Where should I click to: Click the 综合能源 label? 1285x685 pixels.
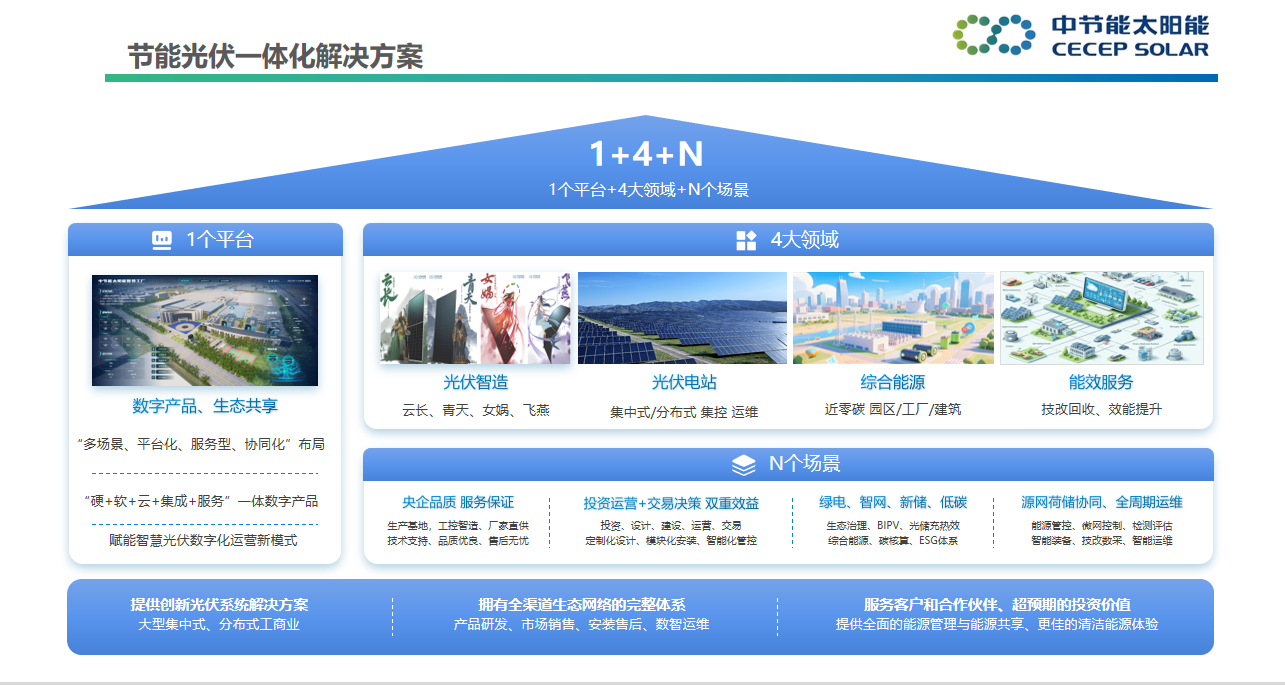pyautogui.click(x=893, y=382)
